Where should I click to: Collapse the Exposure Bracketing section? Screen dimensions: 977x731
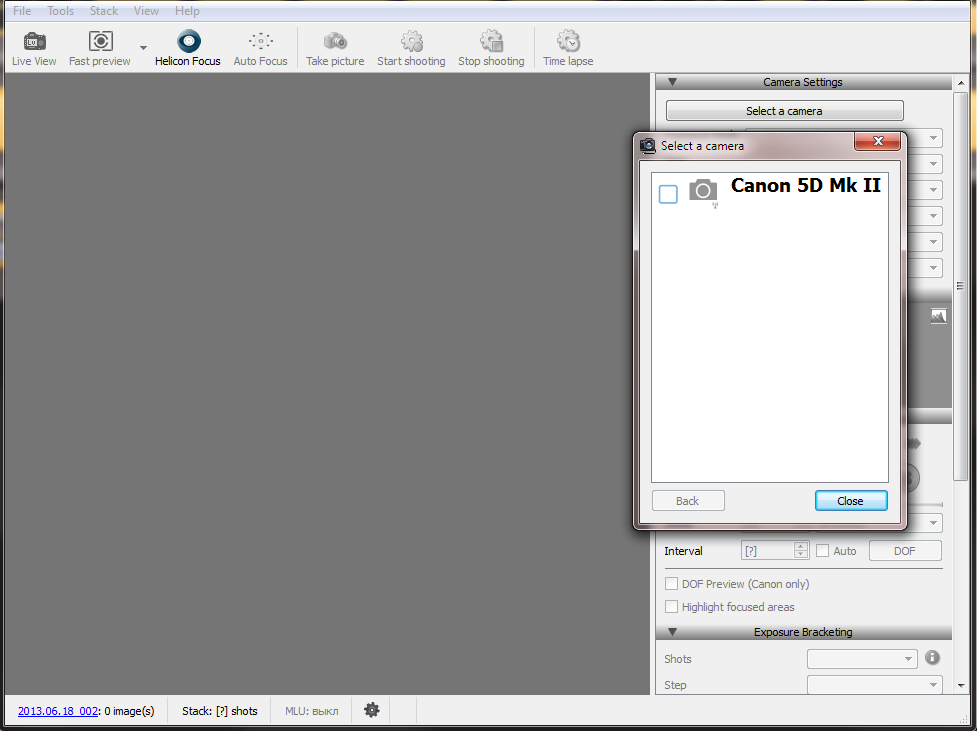pos(672,632)
